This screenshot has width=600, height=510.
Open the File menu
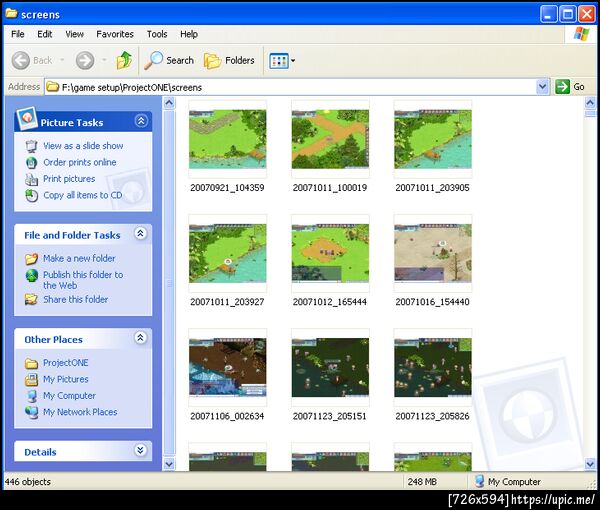(18, 34)
